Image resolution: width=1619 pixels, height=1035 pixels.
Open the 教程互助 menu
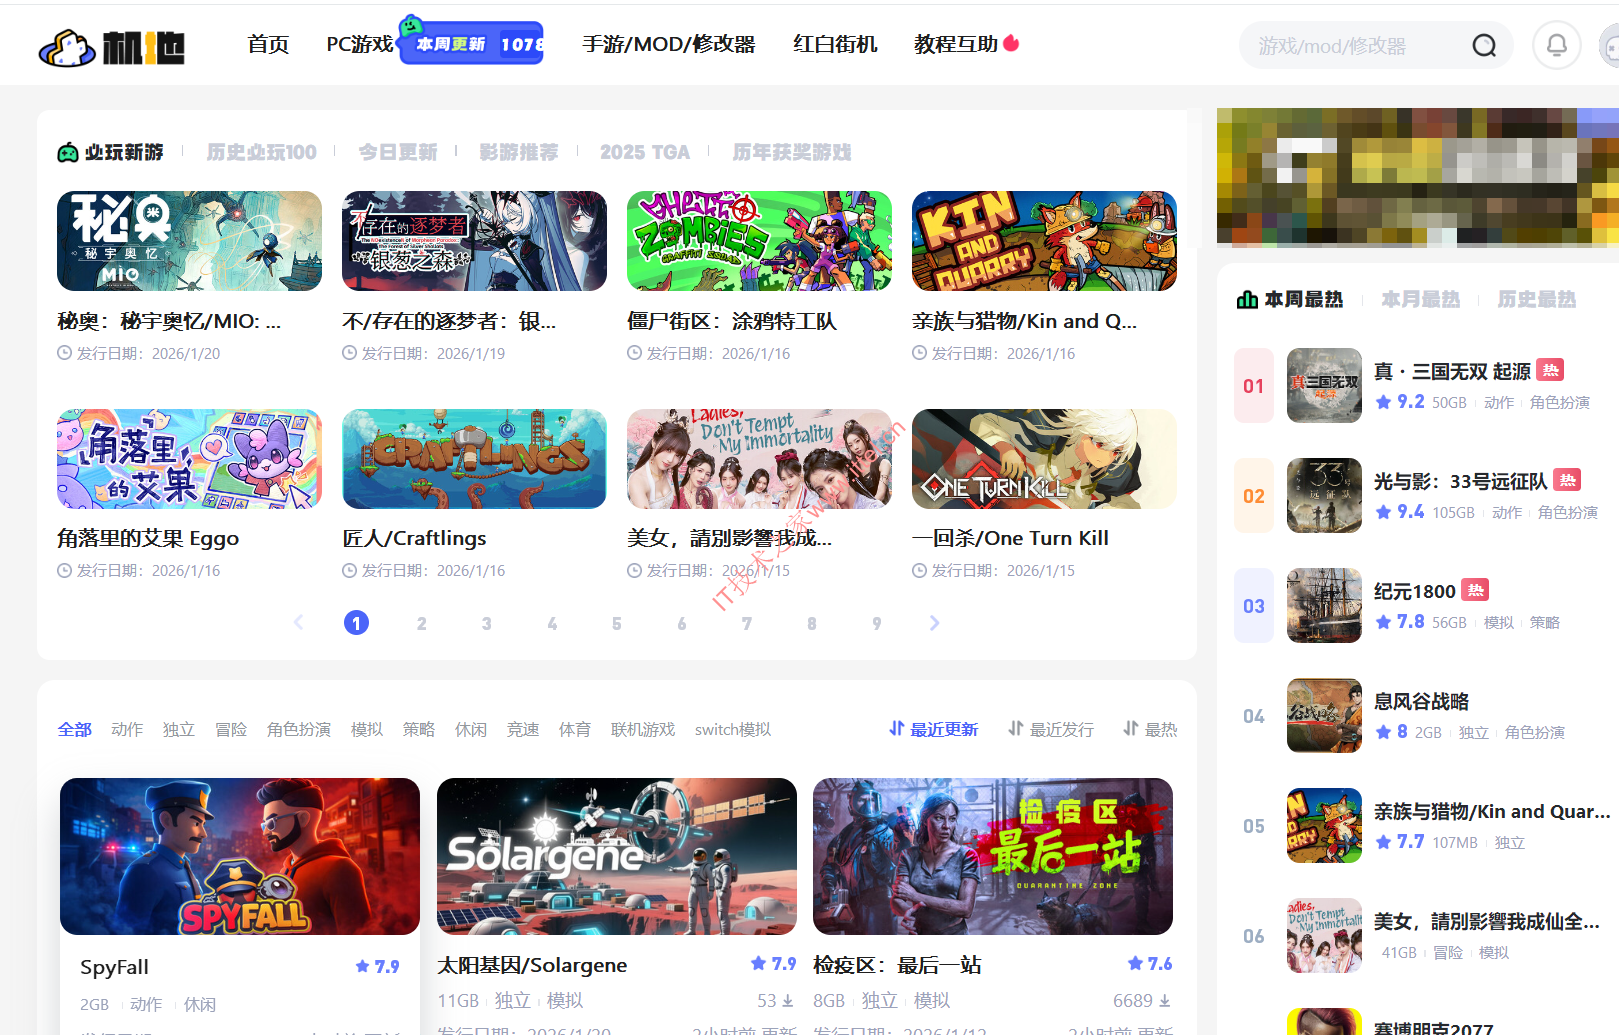(956, 44)
